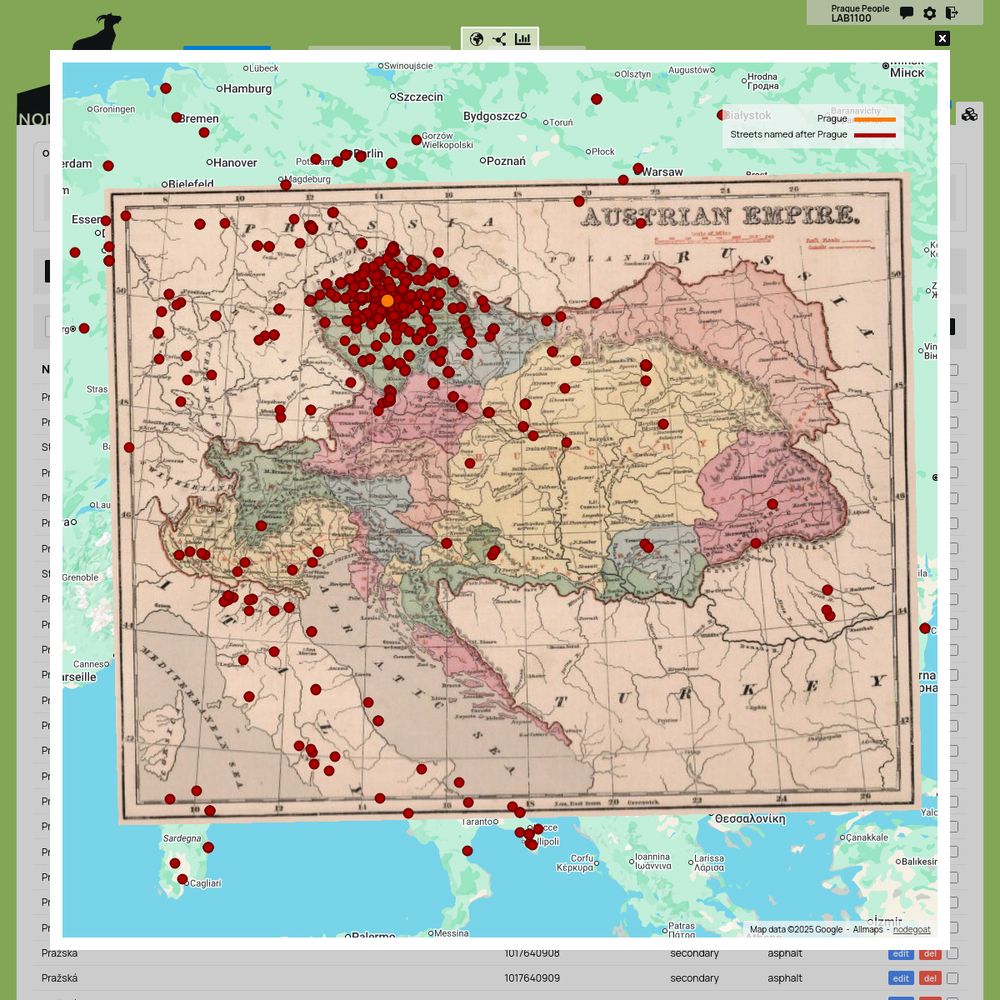The height and width of the screenshot is (1000, 1000).
Task: Click the Poznań city label on the map
Action: pos(506,161)
